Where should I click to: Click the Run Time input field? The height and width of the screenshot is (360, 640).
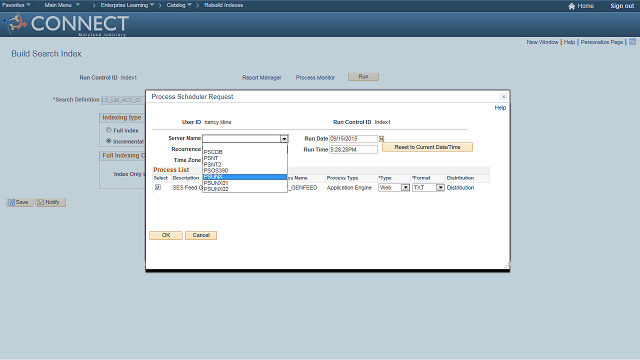pyautogui.click(x=353, y=149)
